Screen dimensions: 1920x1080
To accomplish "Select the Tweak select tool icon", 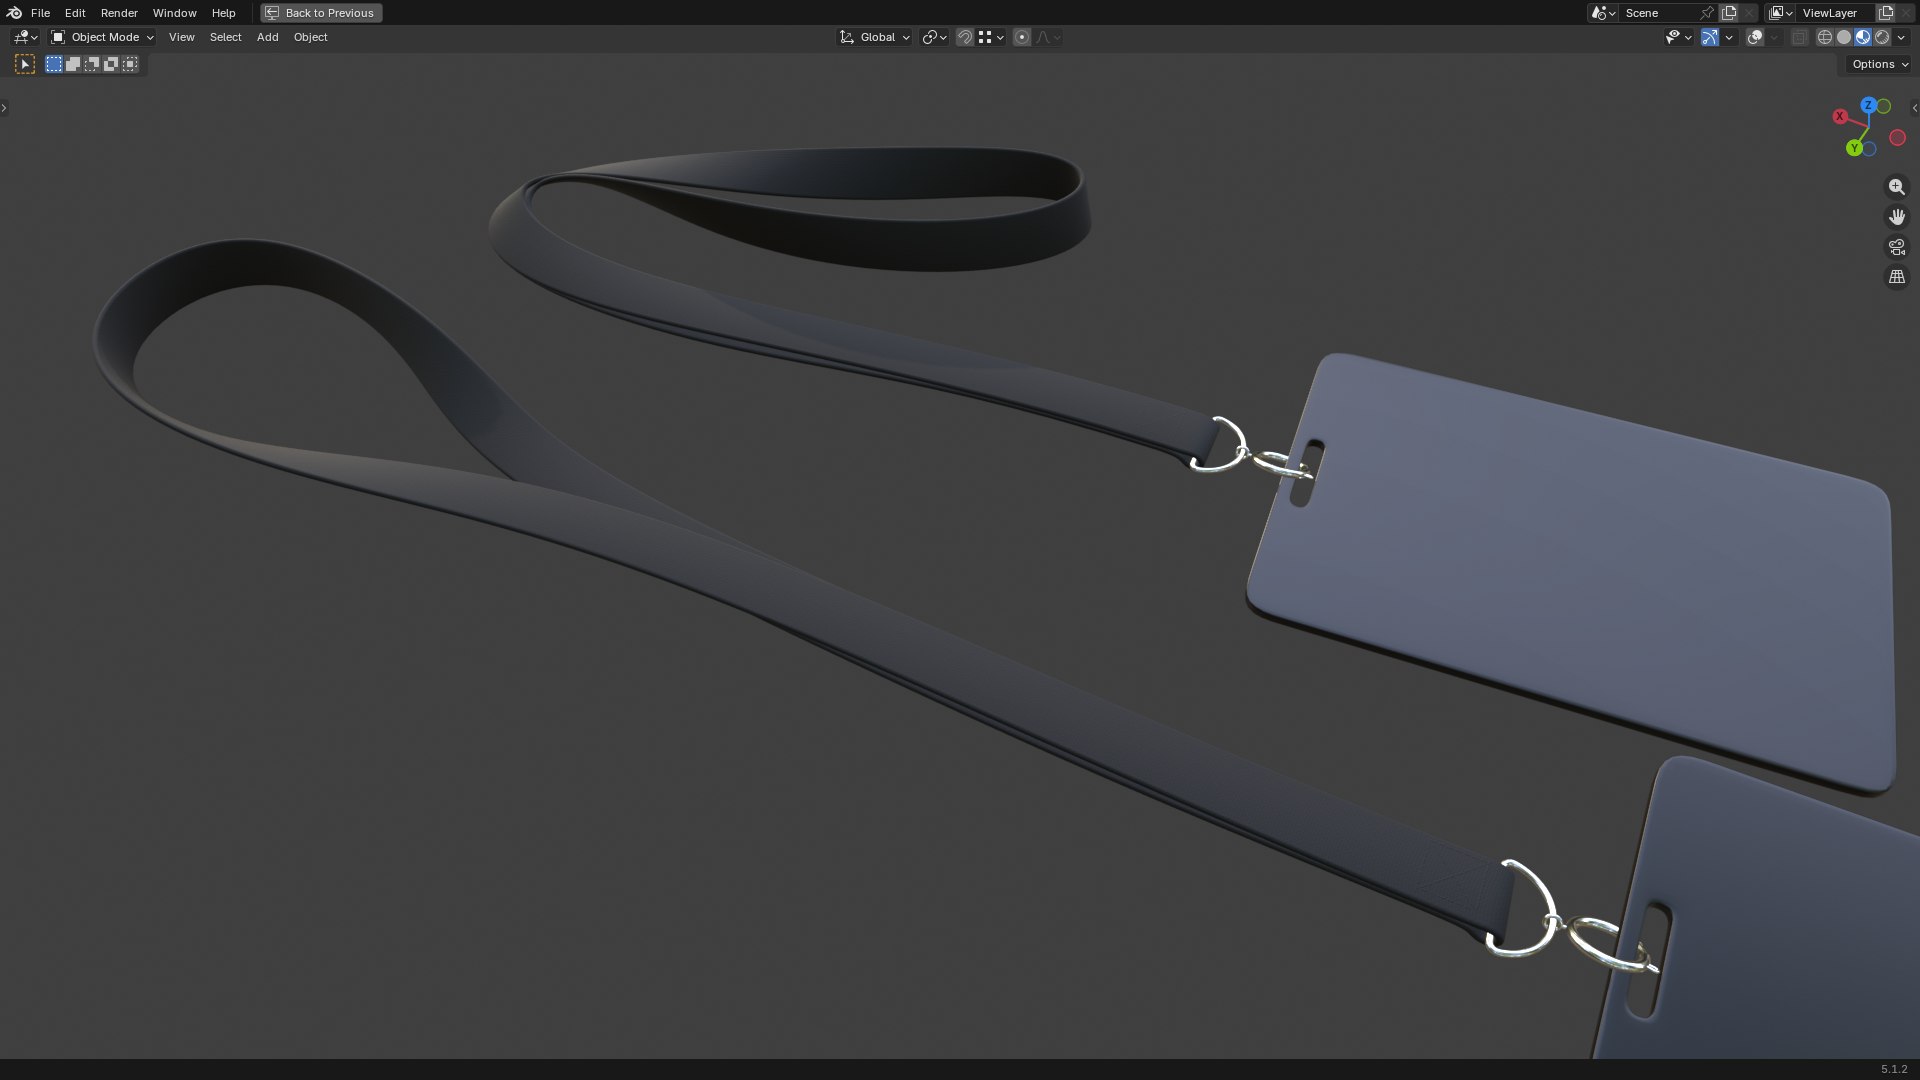I will (25, 64).
